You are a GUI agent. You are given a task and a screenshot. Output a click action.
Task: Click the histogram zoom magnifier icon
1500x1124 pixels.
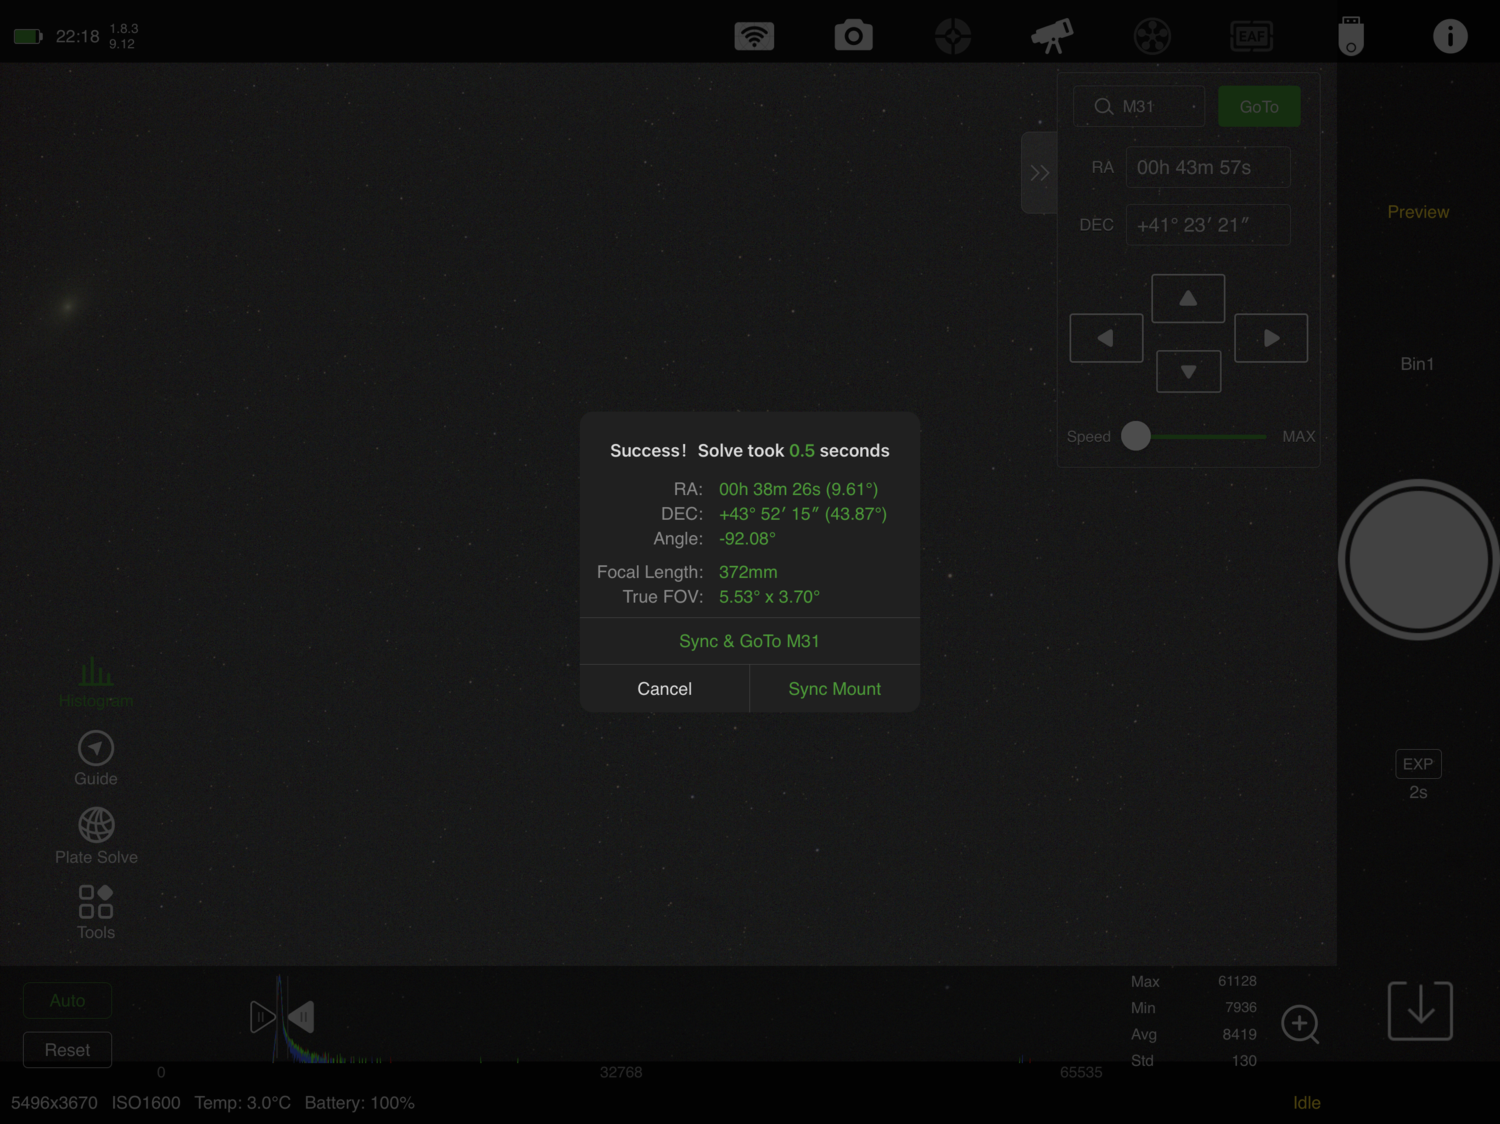click(1300, 1024)
